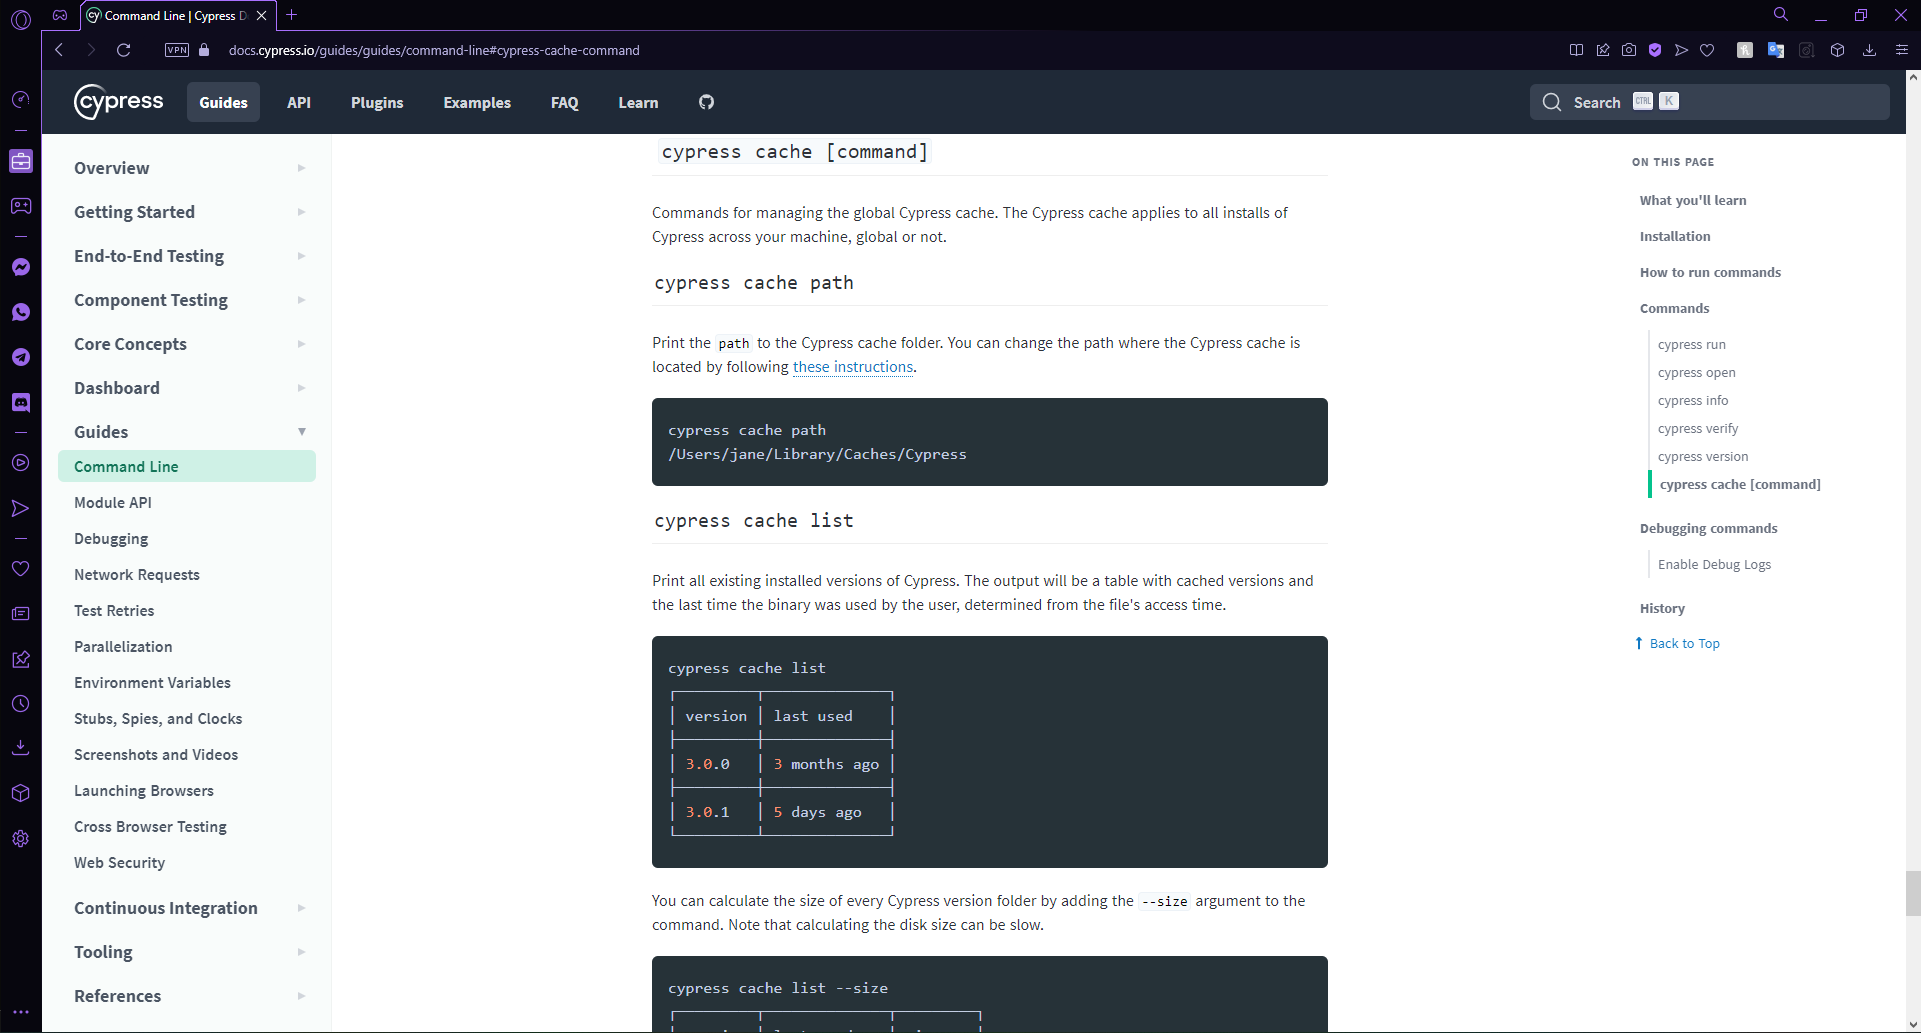Collapse the Guides section

pos(189,432)
